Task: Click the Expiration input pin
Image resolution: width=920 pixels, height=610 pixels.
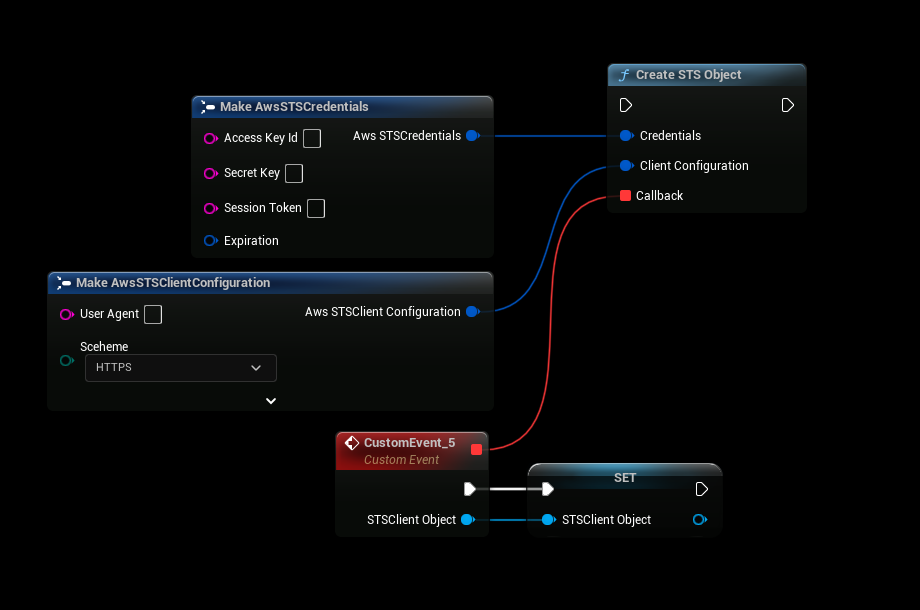Action: click(210, 241)
